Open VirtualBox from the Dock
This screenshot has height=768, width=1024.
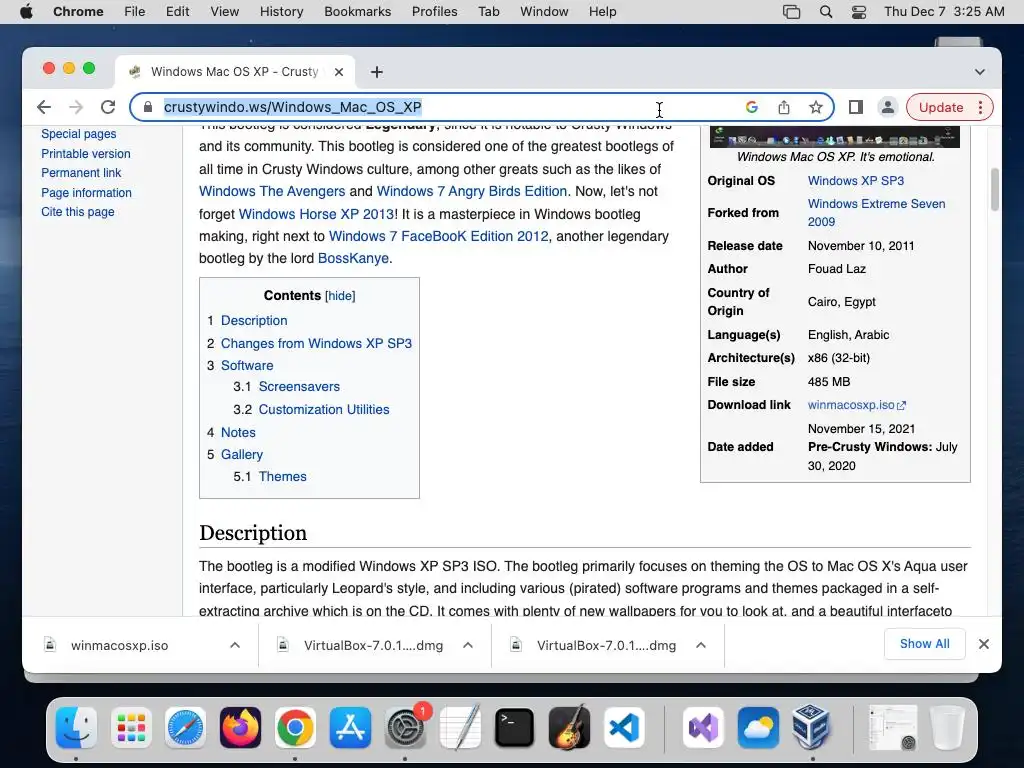pos(811,727)
